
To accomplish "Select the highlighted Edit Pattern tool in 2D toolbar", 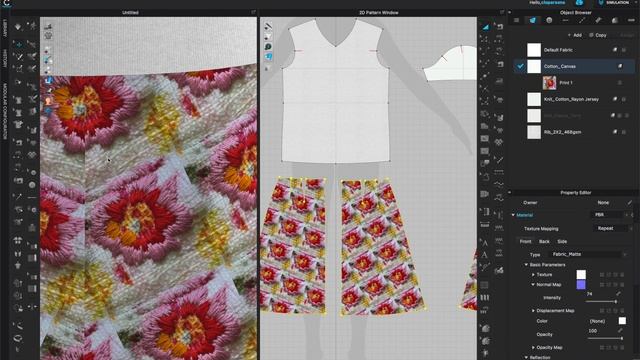I will pyautogui.click(x=485, y=27).
